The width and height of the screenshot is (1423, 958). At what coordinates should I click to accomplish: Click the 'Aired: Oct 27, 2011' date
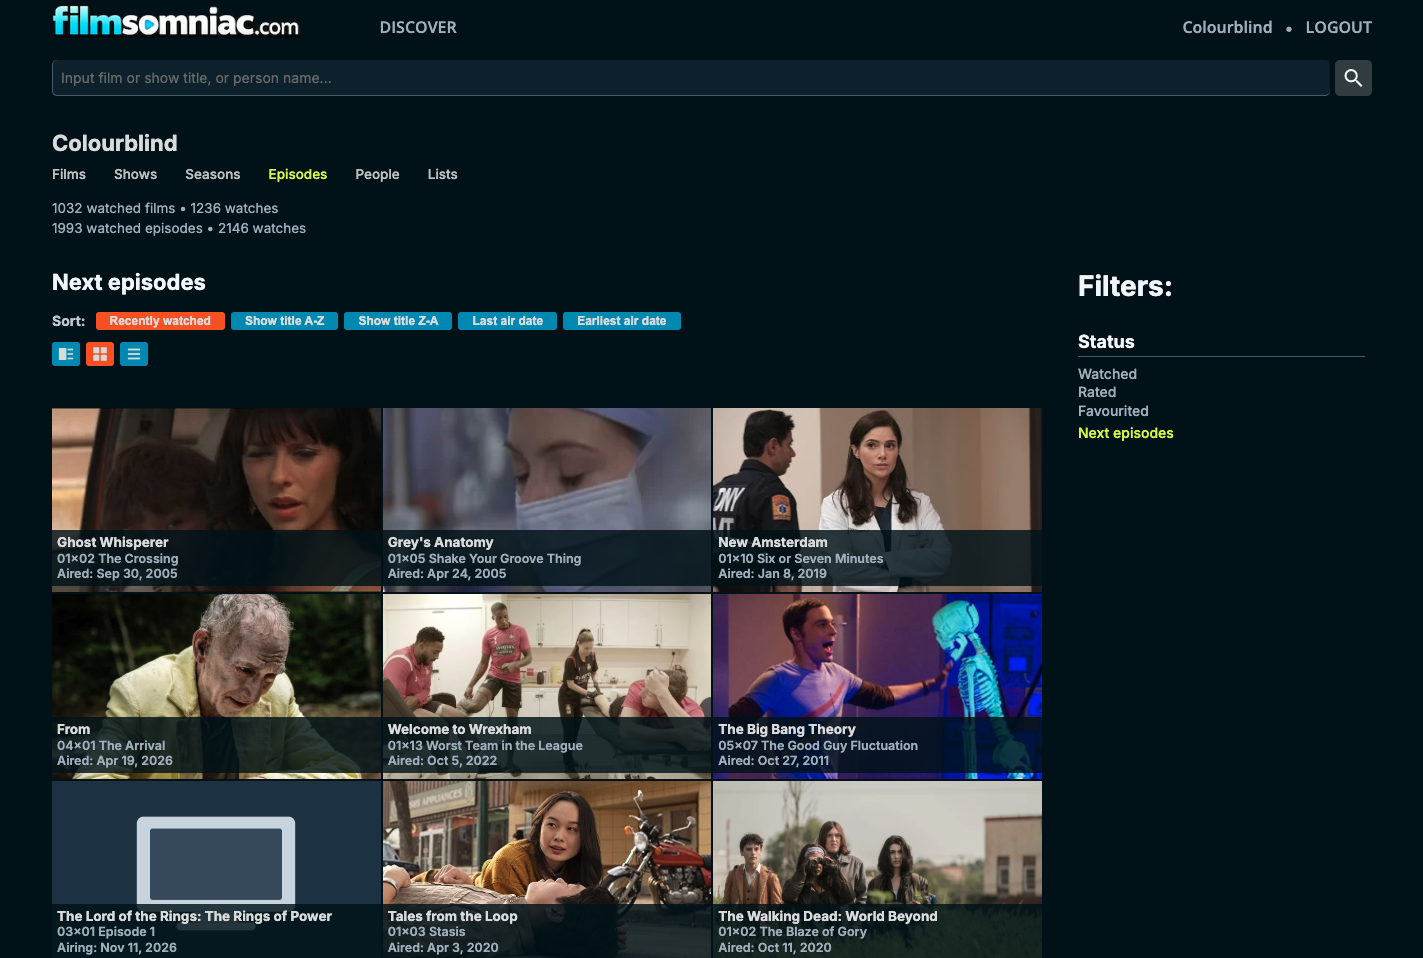[x=774, y=761]
